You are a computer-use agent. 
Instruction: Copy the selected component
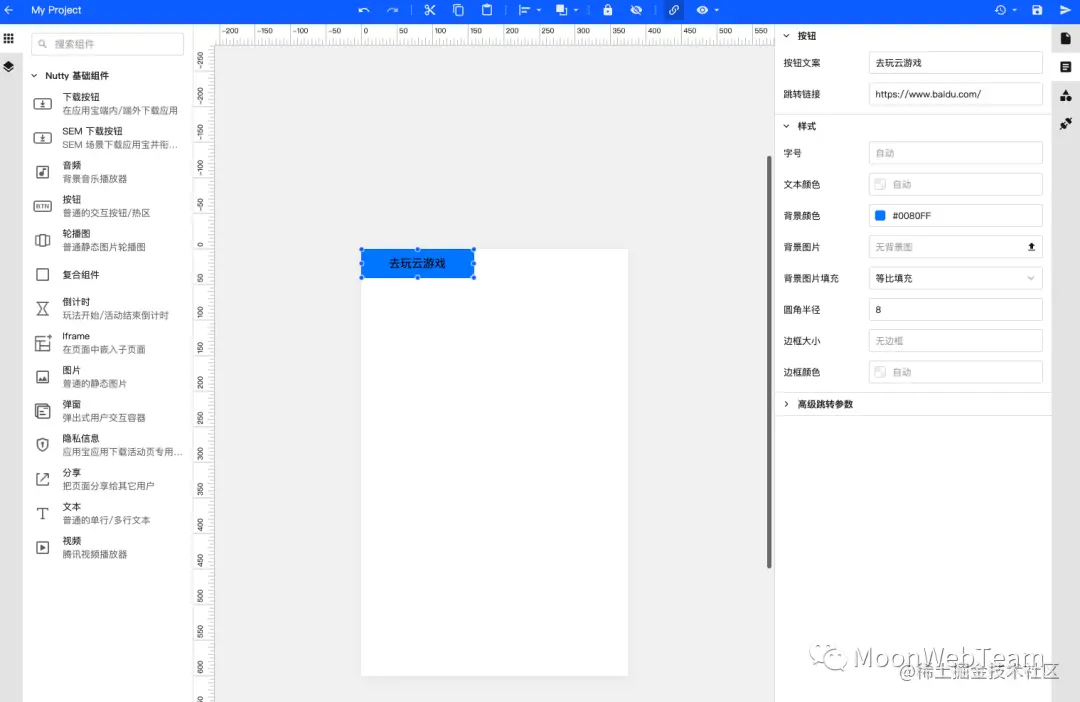click(458, 10)
